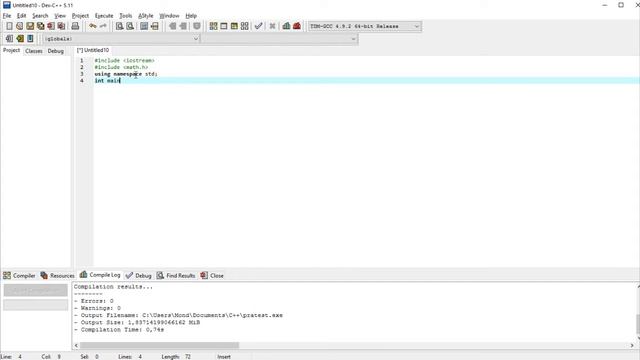Click the Insert icon in second toolbar row

click(9, 39)
